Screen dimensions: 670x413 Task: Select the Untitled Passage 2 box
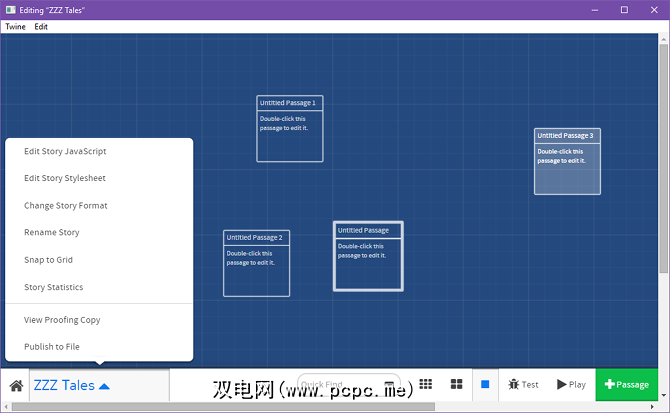pyautogui.click(x=256, y=263)
